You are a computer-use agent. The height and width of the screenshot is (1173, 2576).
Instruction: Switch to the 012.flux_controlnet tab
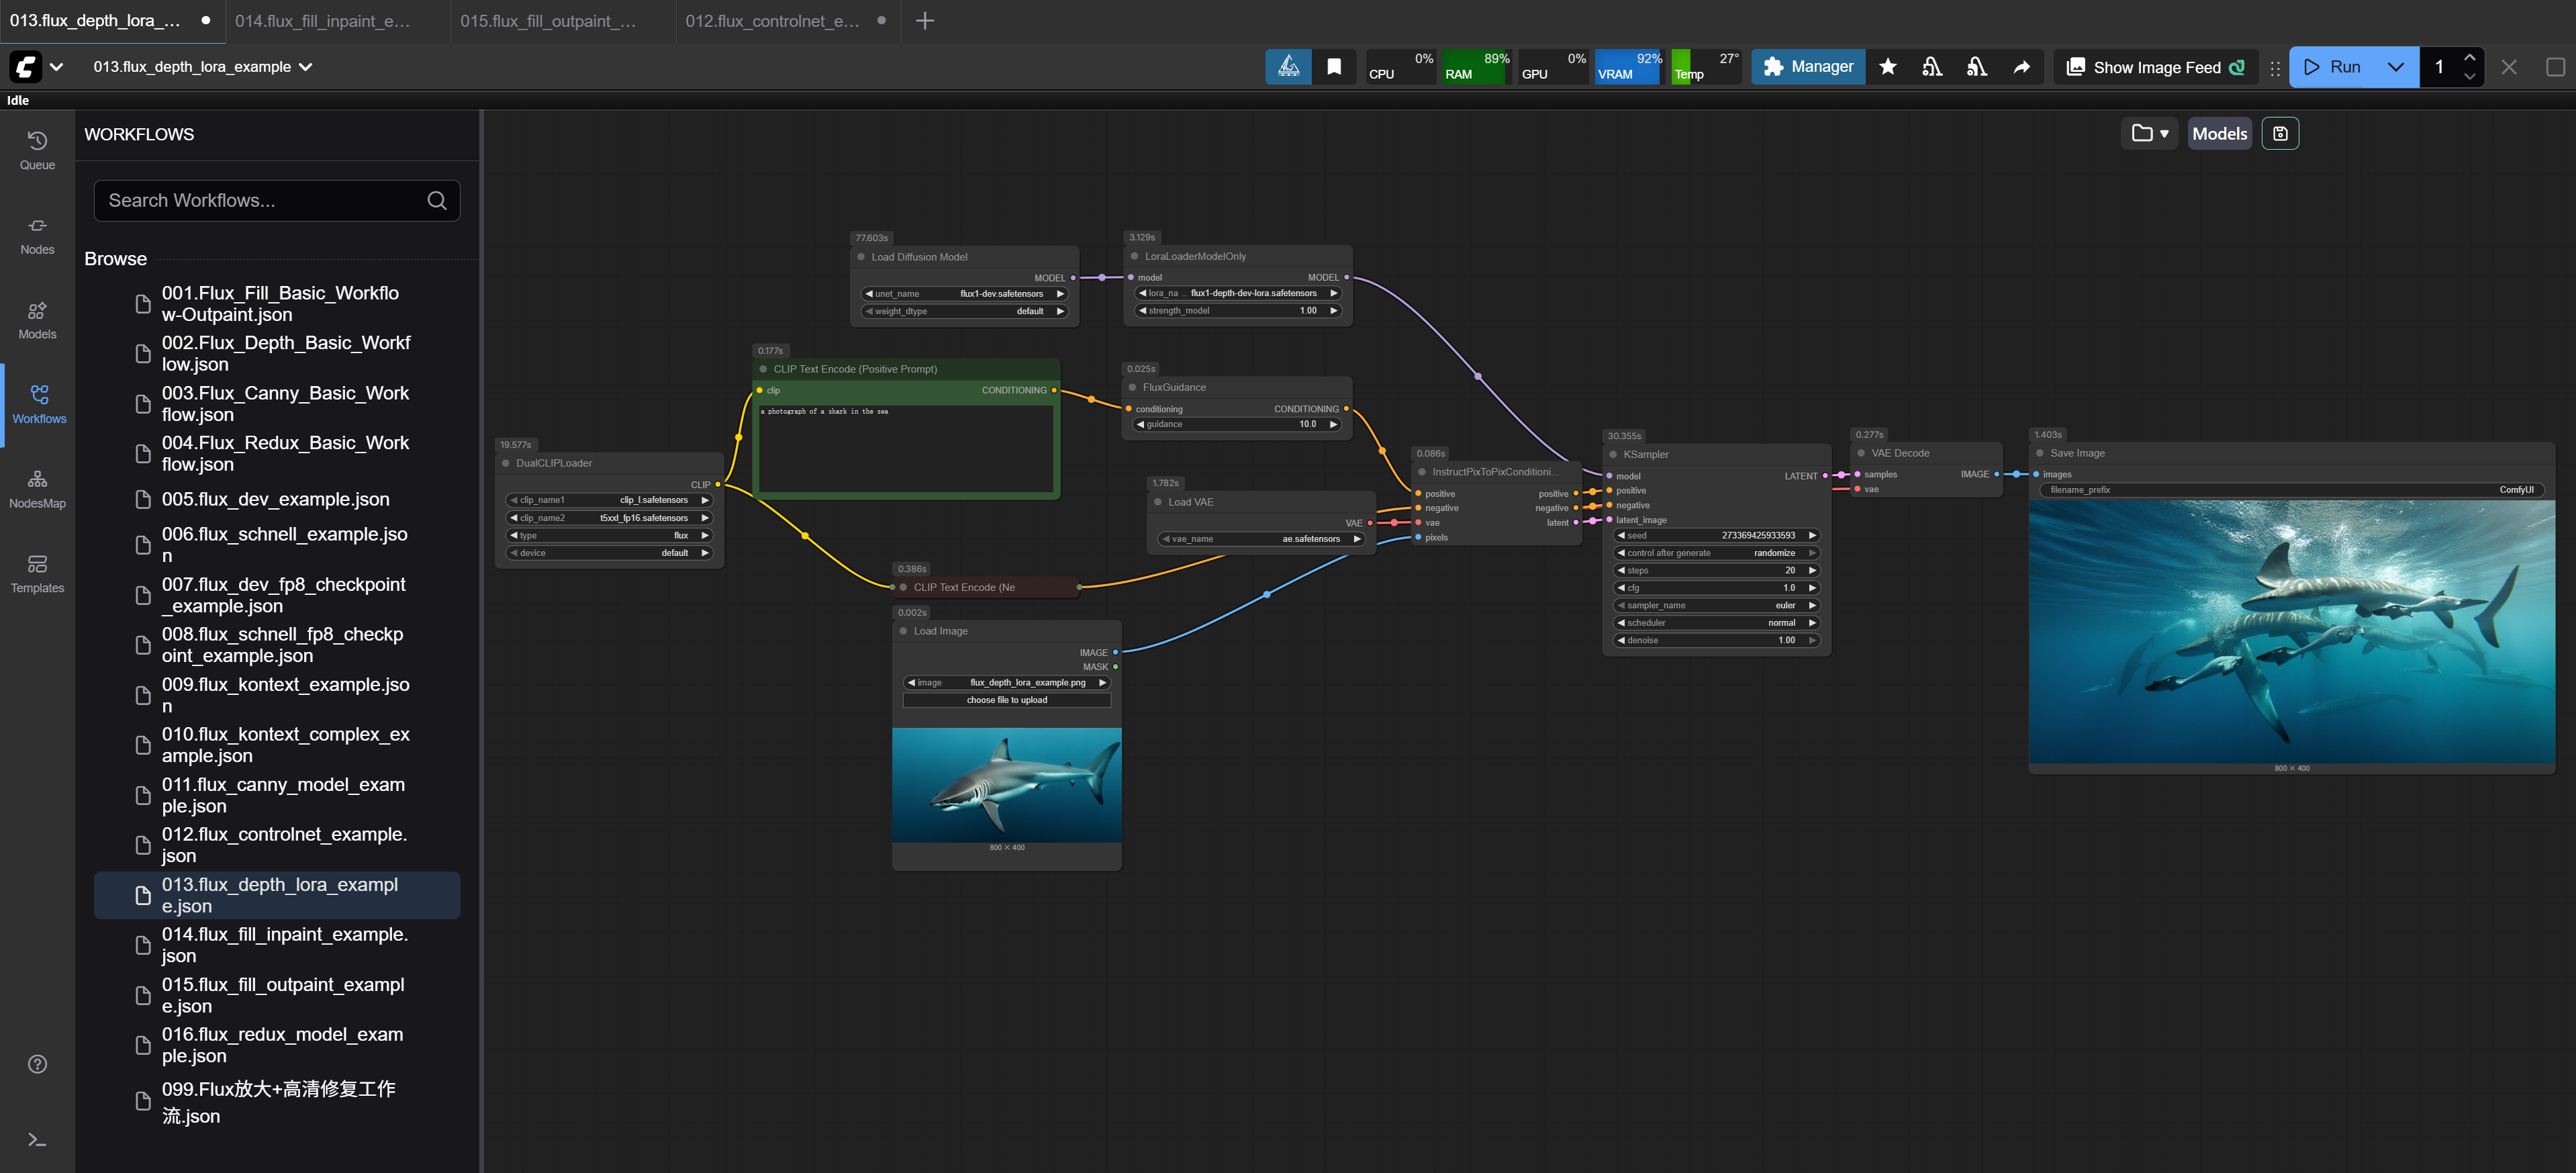[x=772, y=21]
